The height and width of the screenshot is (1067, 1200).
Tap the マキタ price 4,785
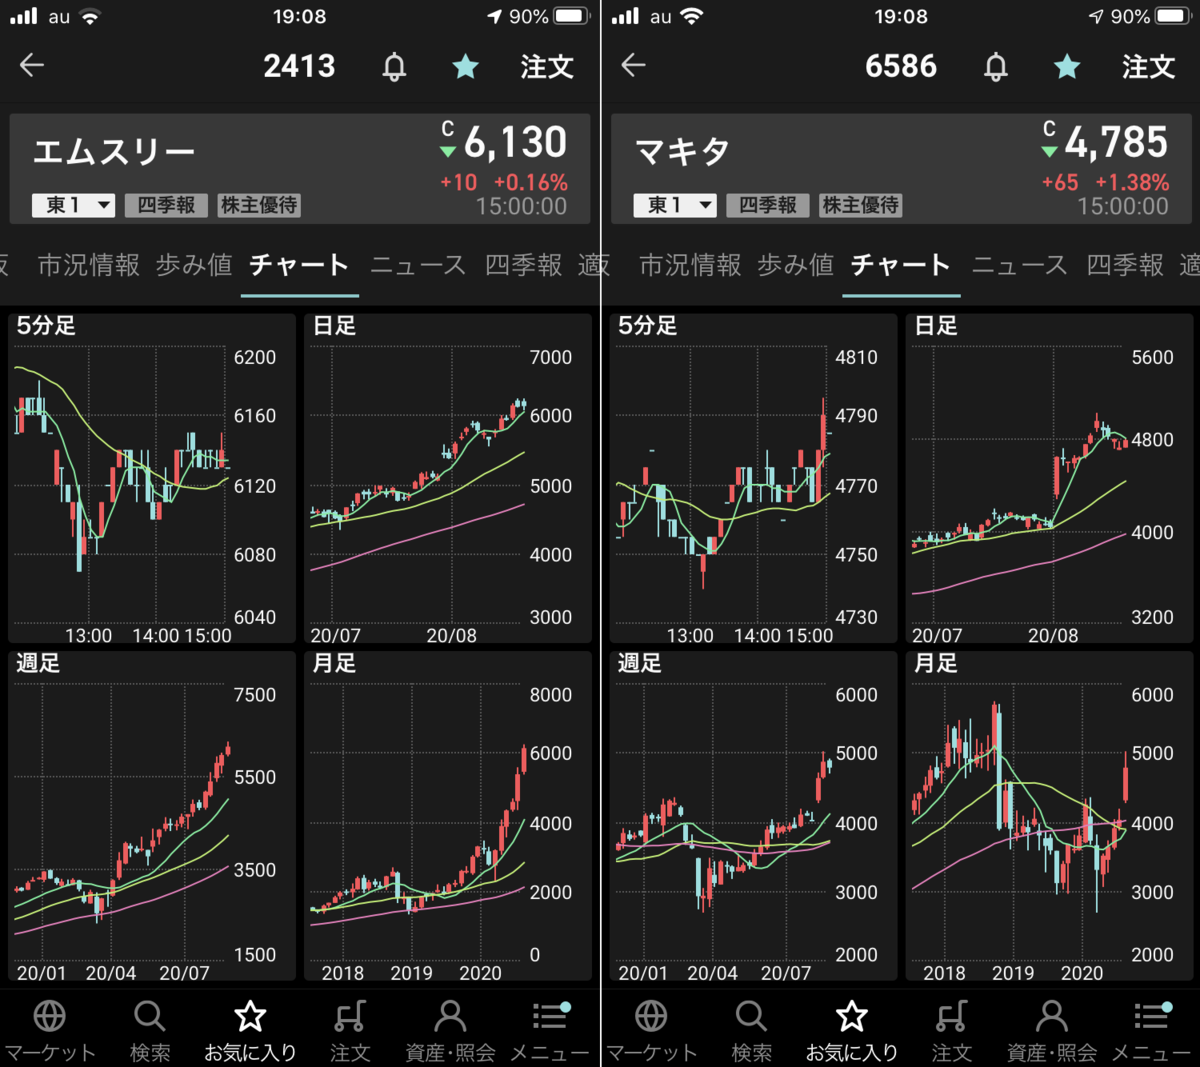tap(1116, 143)
